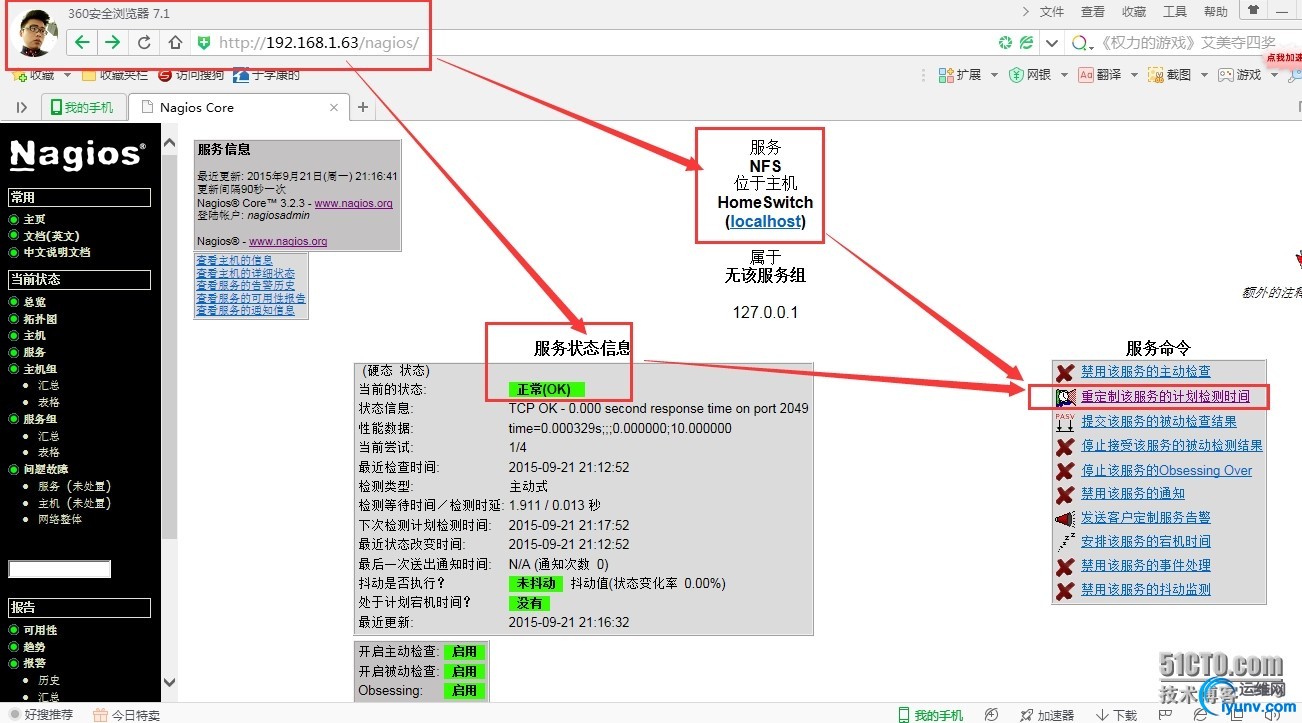Open the 收藏 menu in the menu bar
This screenshot has width=1302, height=723.
[x=1134, y=11]
